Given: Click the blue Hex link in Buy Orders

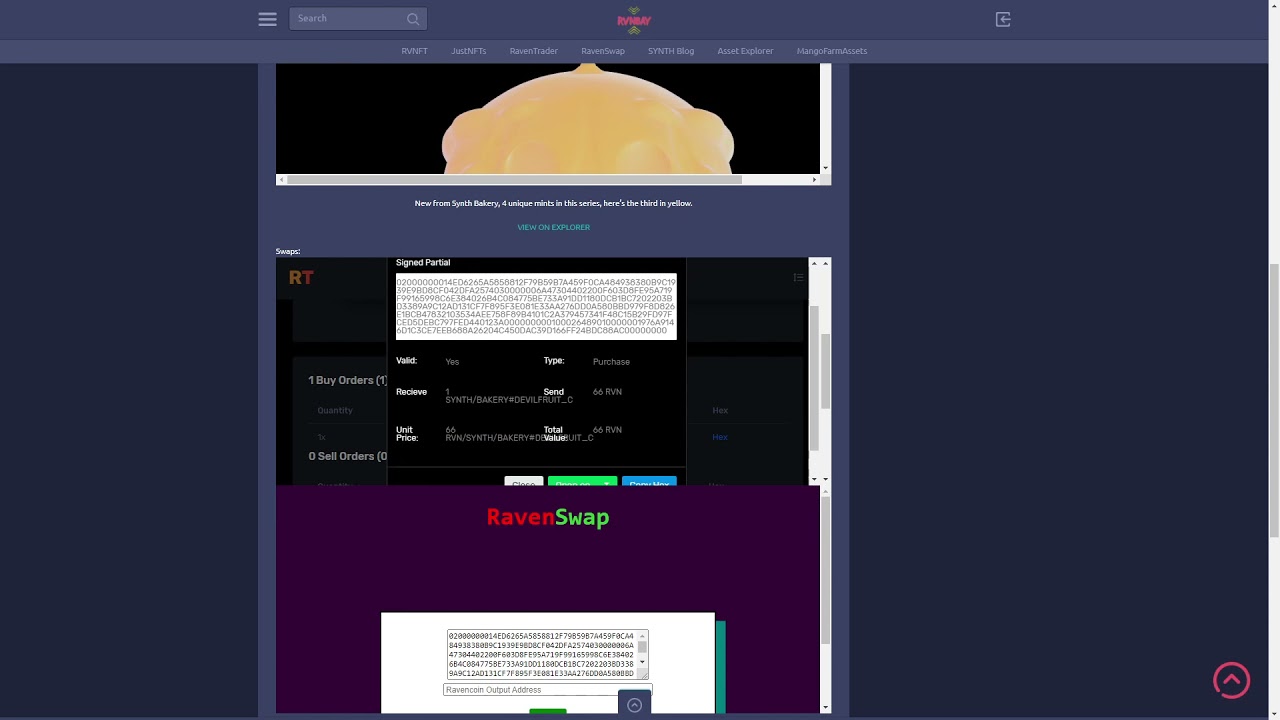Looking at the screenshot, I should [x=720, y=437].
